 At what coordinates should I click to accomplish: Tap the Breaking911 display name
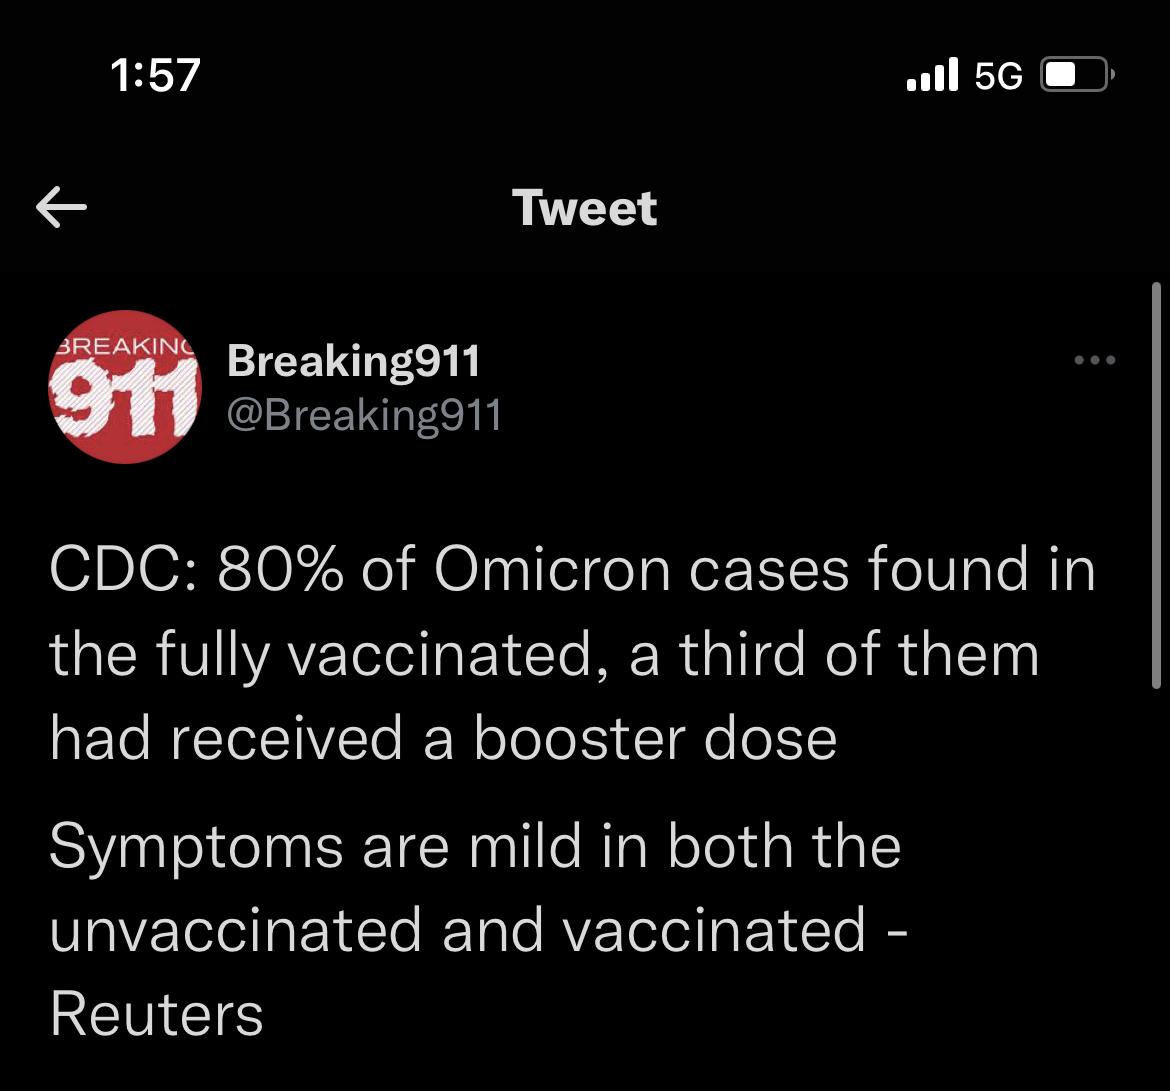click(x=353, y=362)
